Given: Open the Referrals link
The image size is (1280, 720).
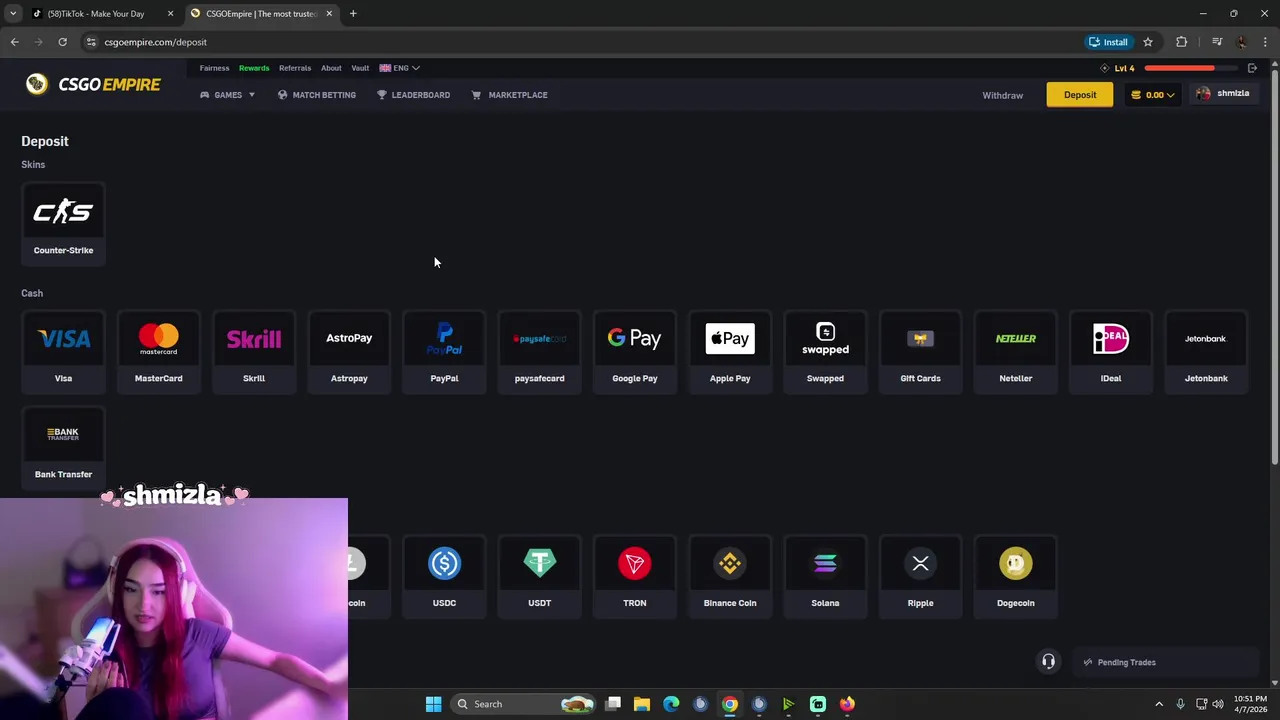Looking at the screenshot, I should [x=295, y=68].
